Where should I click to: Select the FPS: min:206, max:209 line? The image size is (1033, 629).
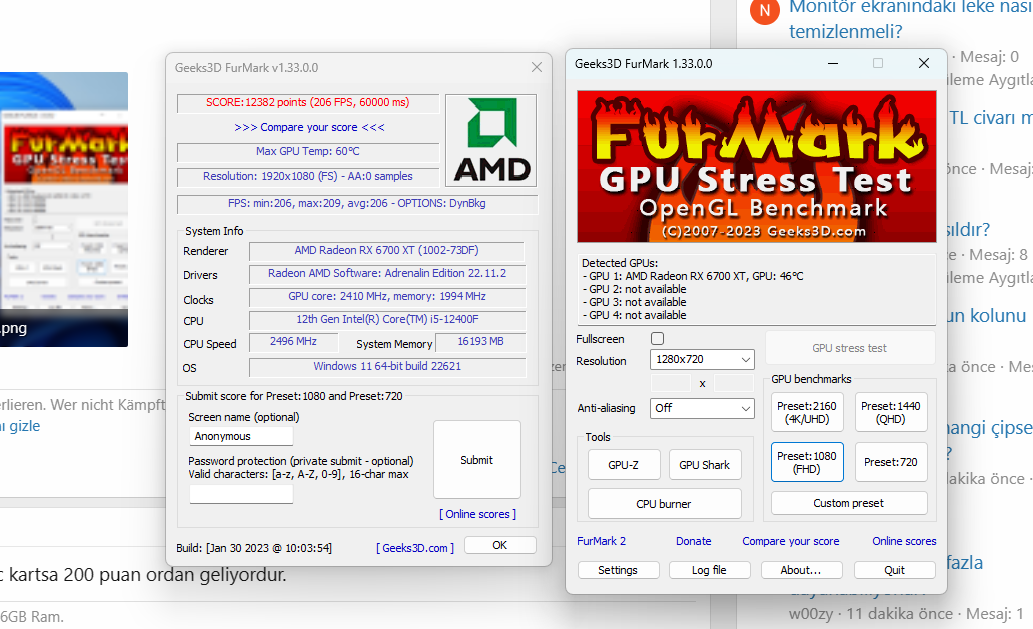point(357,204)
